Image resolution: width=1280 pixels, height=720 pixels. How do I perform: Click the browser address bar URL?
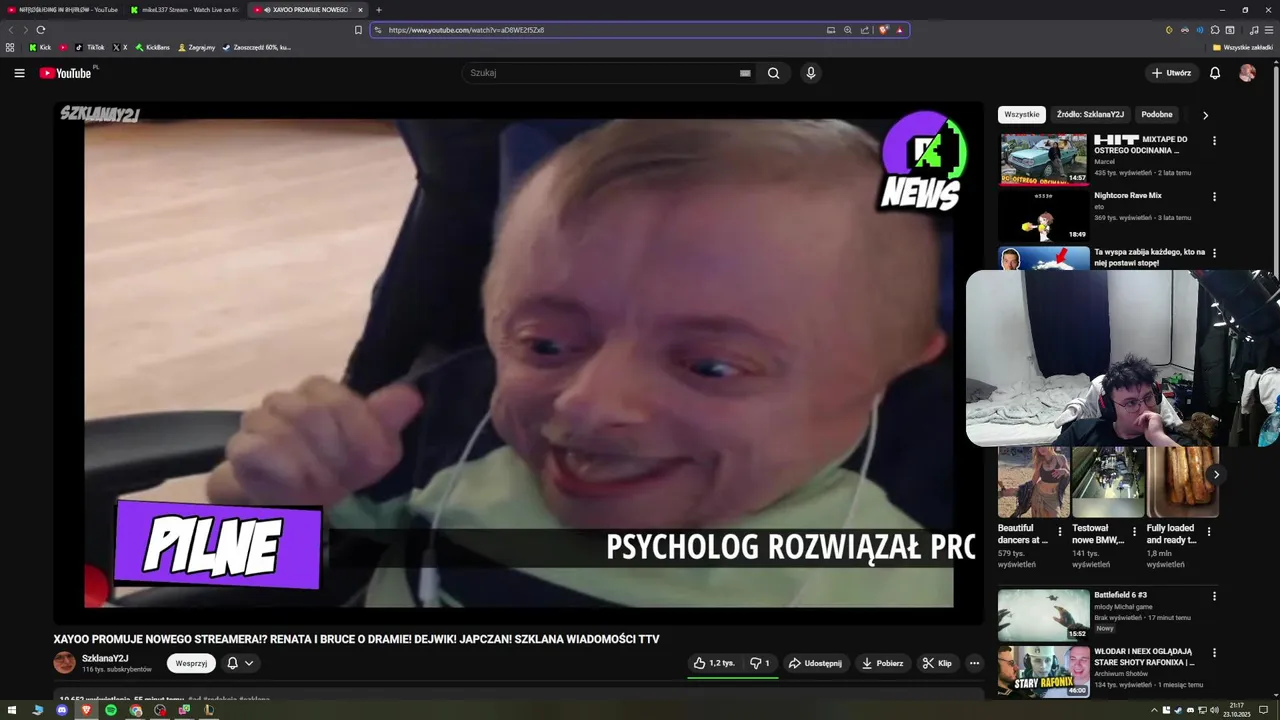[x=466, y=30]
